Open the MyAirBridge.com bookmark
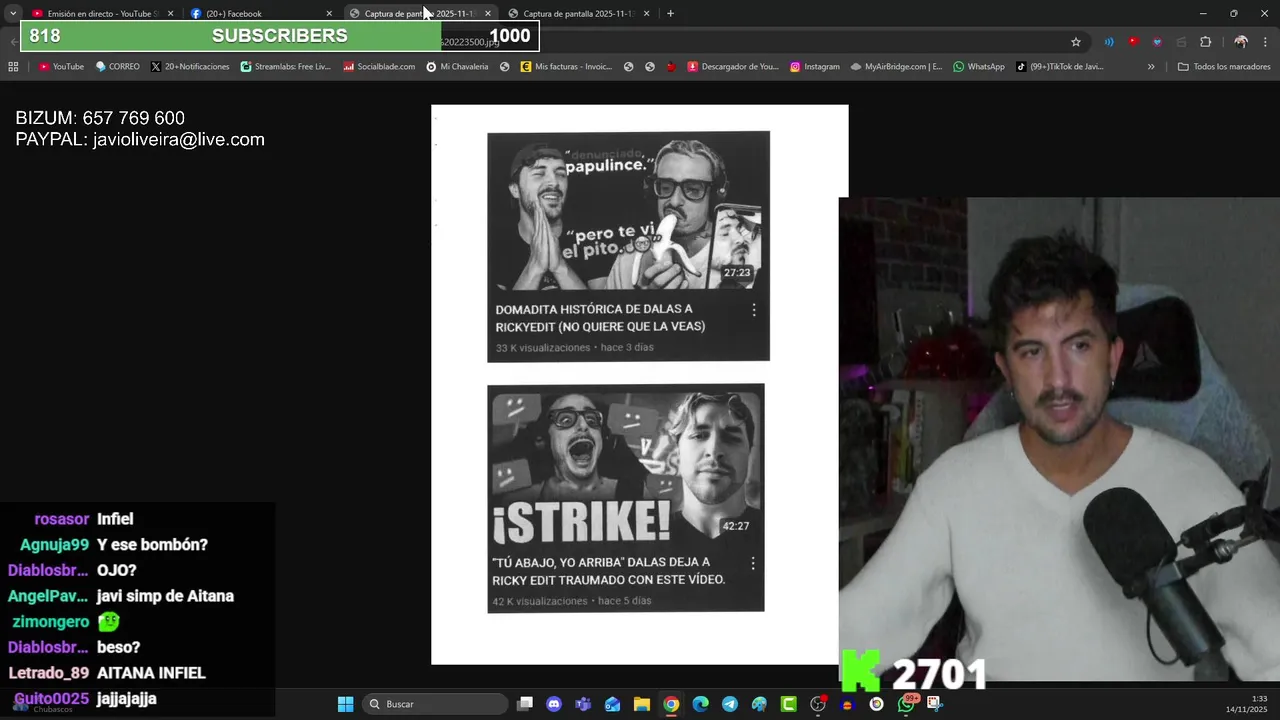This screenshot has width=1280, height=720. 896,67
